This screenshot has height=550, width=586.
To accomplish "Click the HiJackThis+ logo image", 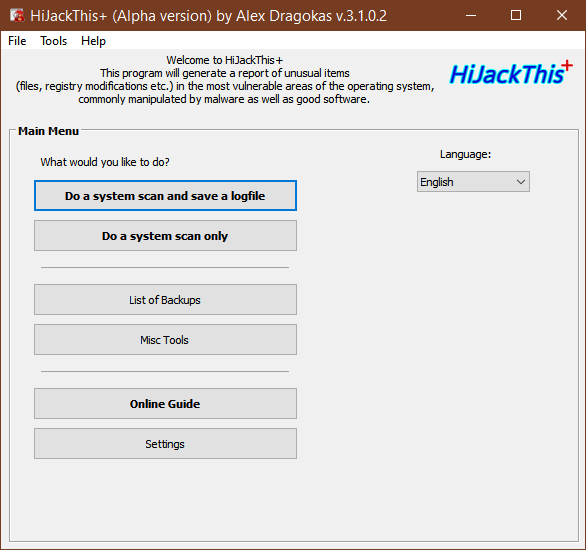I will [x=511, y=72].
